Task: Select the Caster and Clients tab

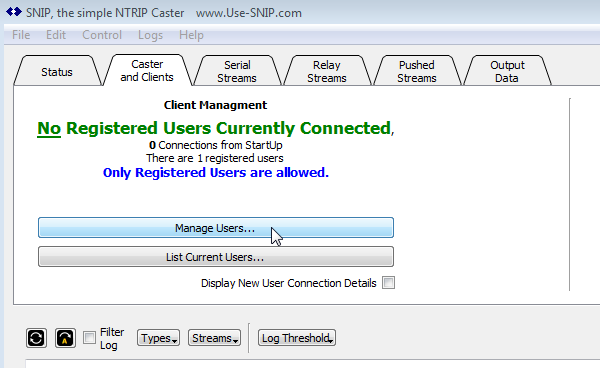Action: (147, 70)
